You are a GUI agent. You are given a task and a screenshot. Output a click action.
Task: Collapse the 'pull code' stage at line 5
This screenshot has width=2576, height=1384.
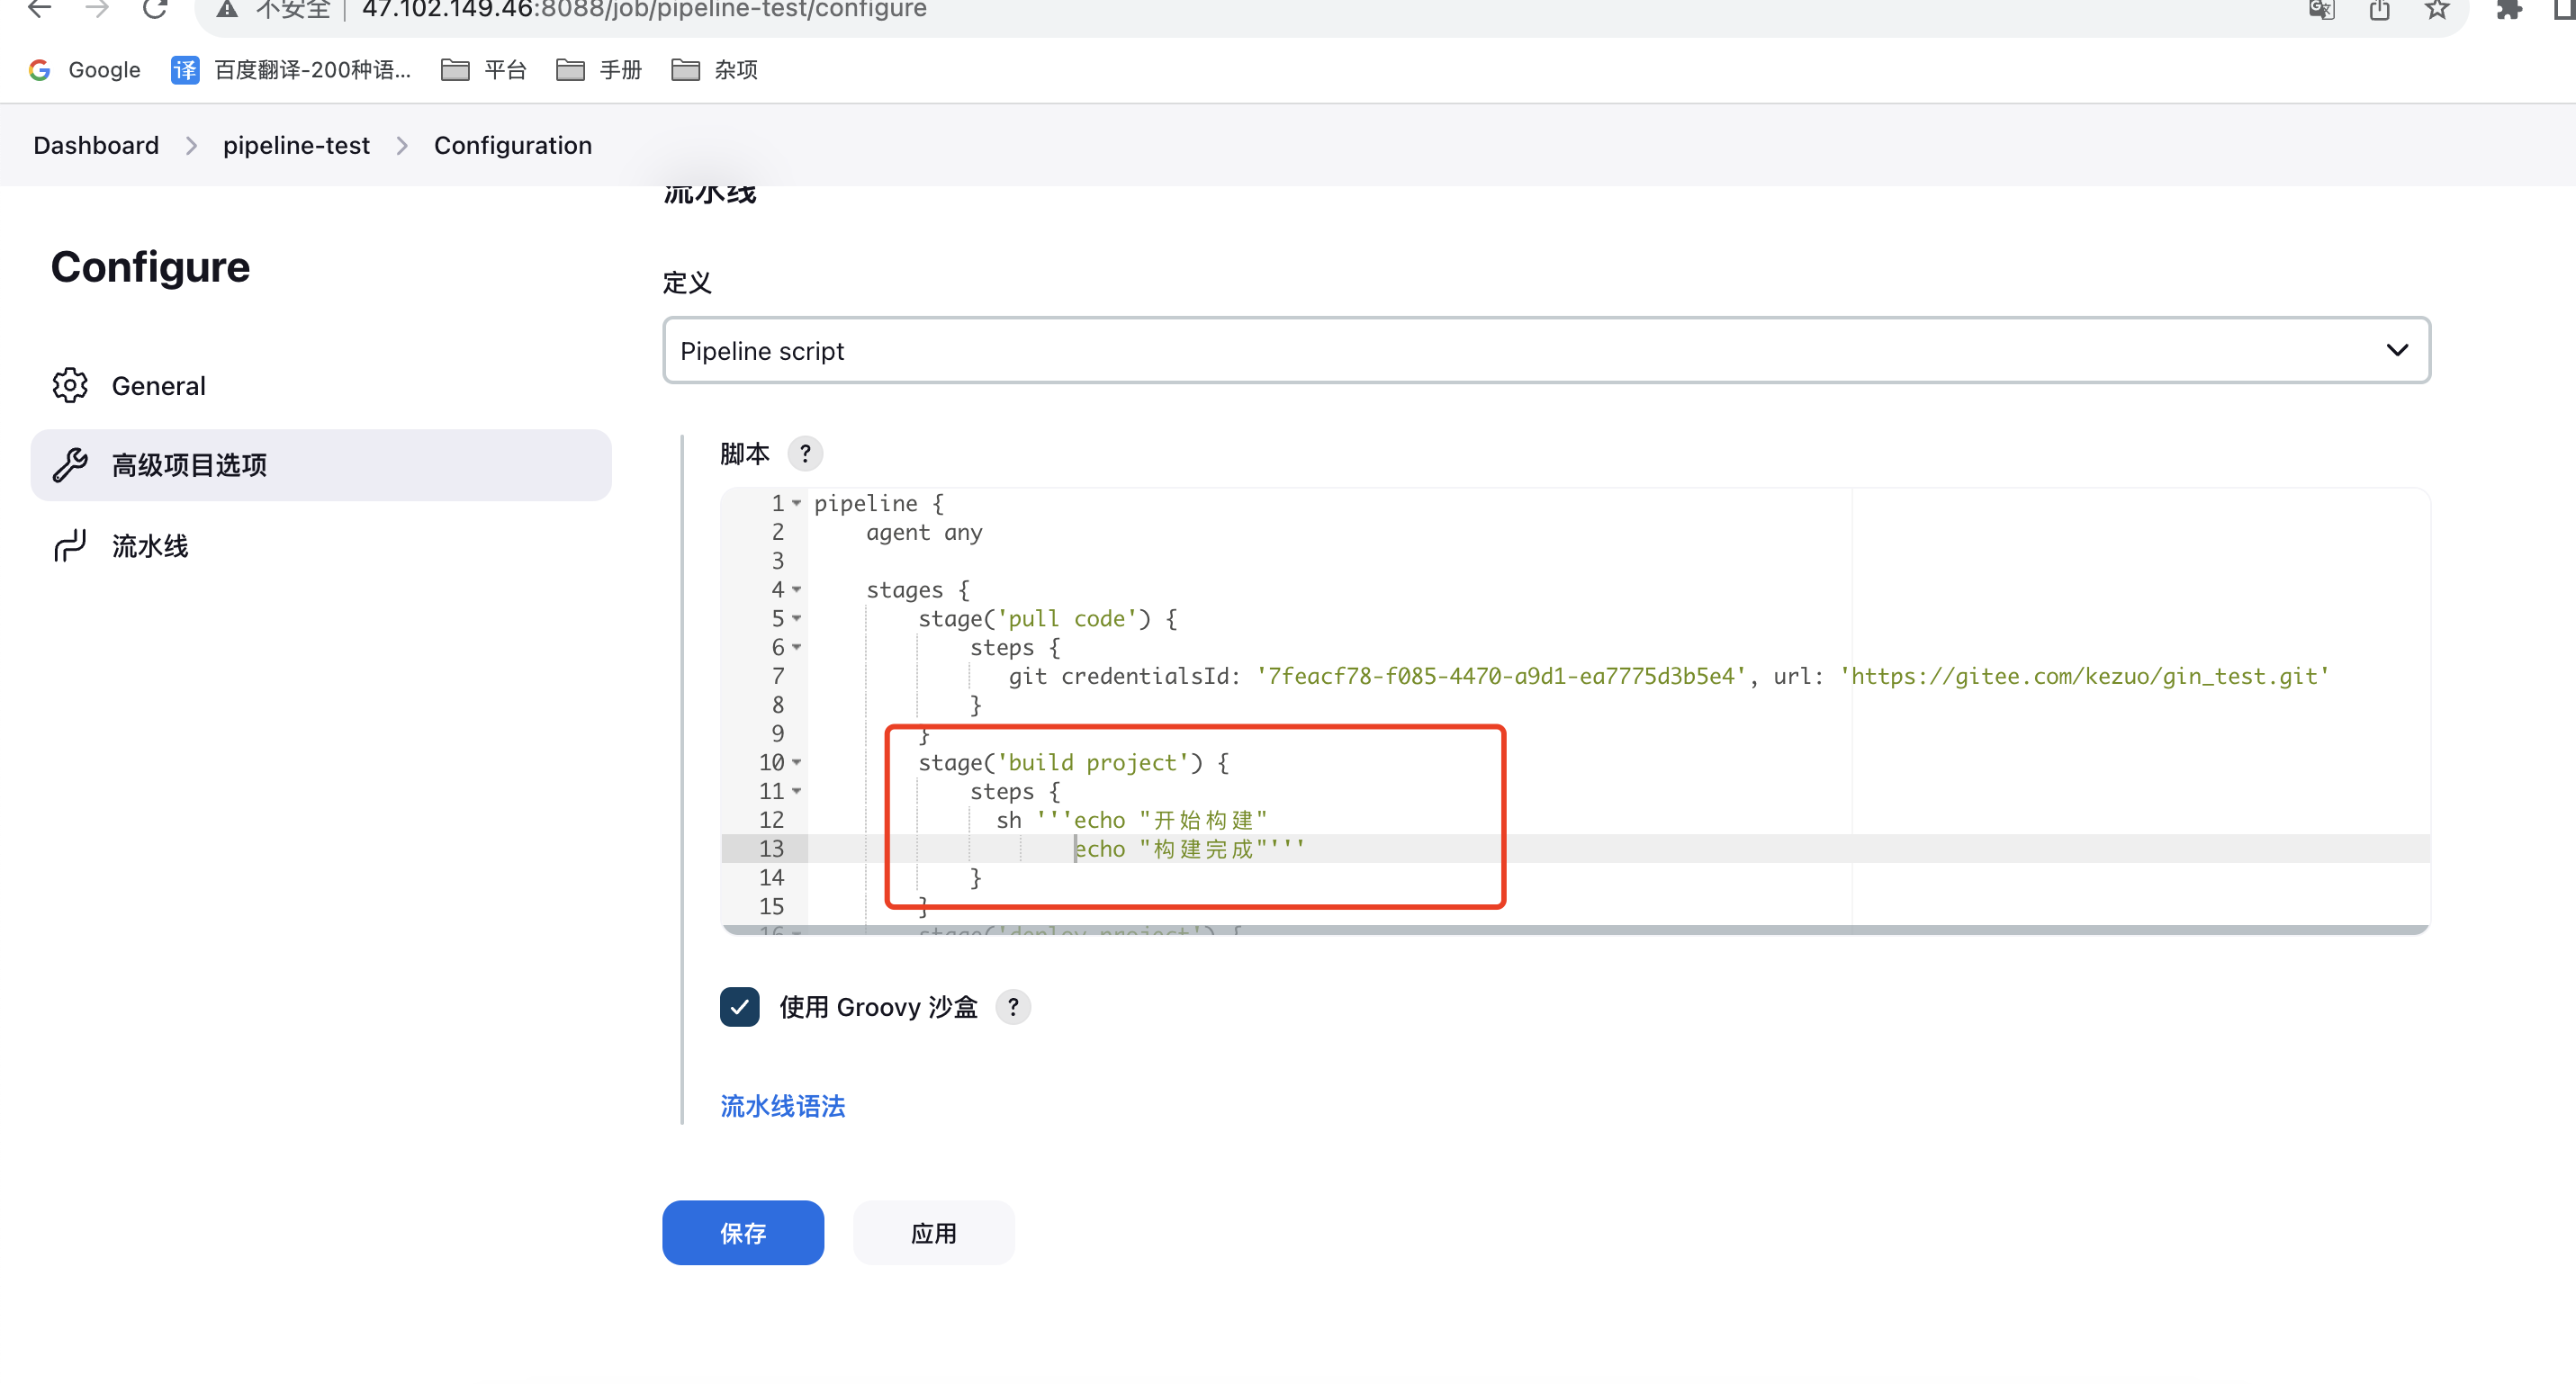[797, 618]
